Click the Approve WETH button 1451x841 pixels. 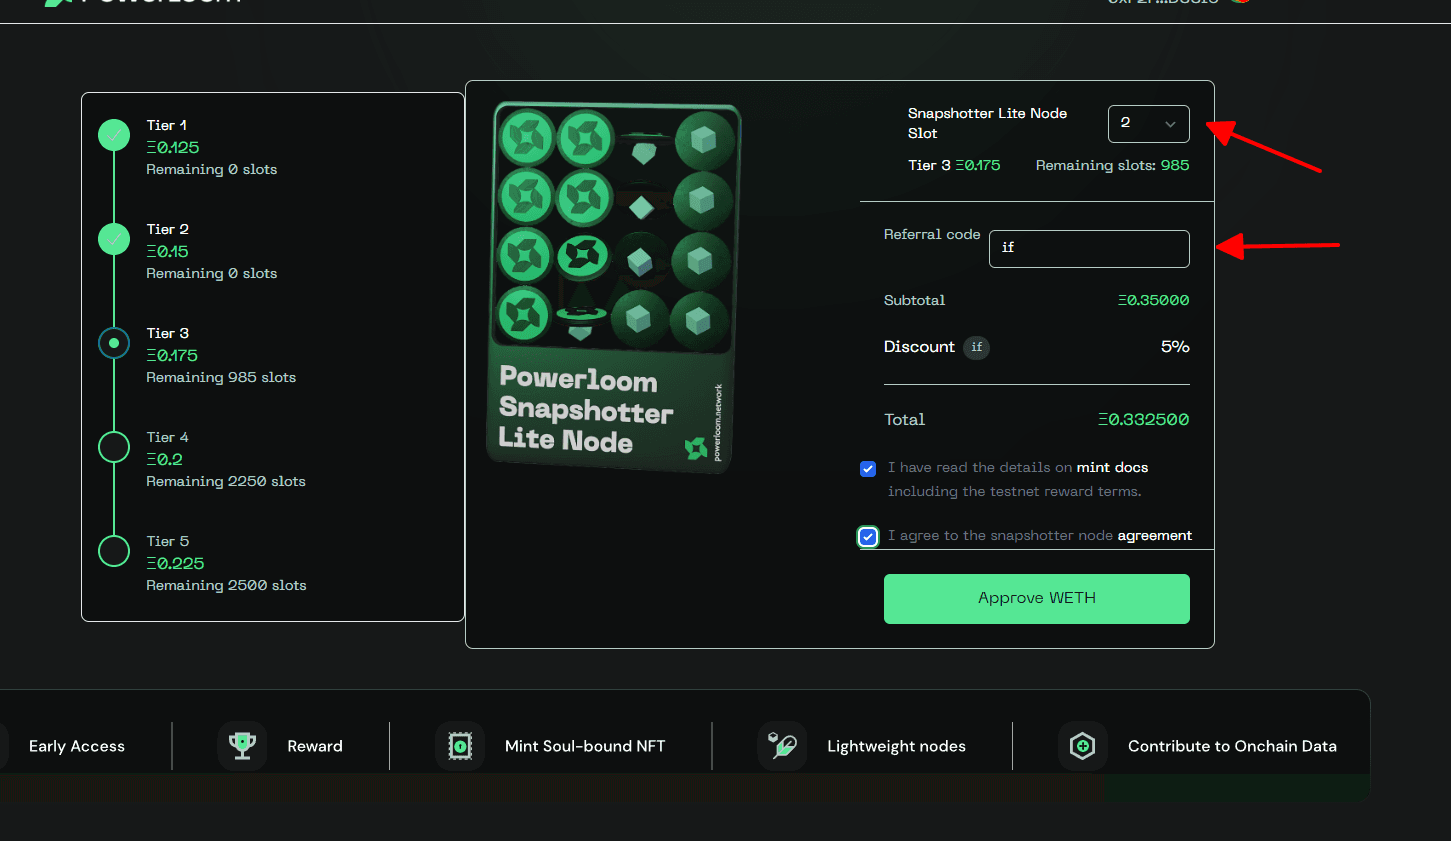1037,599
